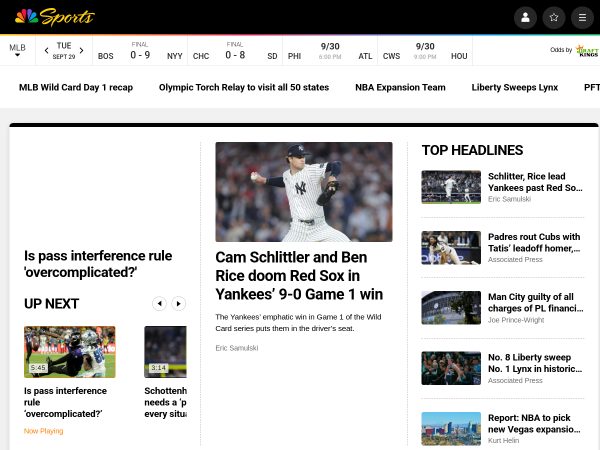
Task: Open Kurt Helin author link
Action: coord(504,440)
